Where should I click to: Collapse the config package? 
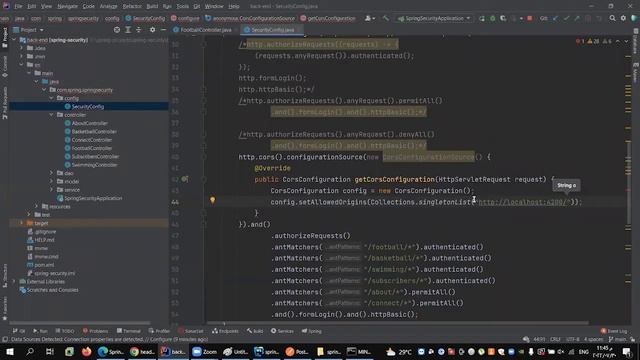[x=51, y=98]
